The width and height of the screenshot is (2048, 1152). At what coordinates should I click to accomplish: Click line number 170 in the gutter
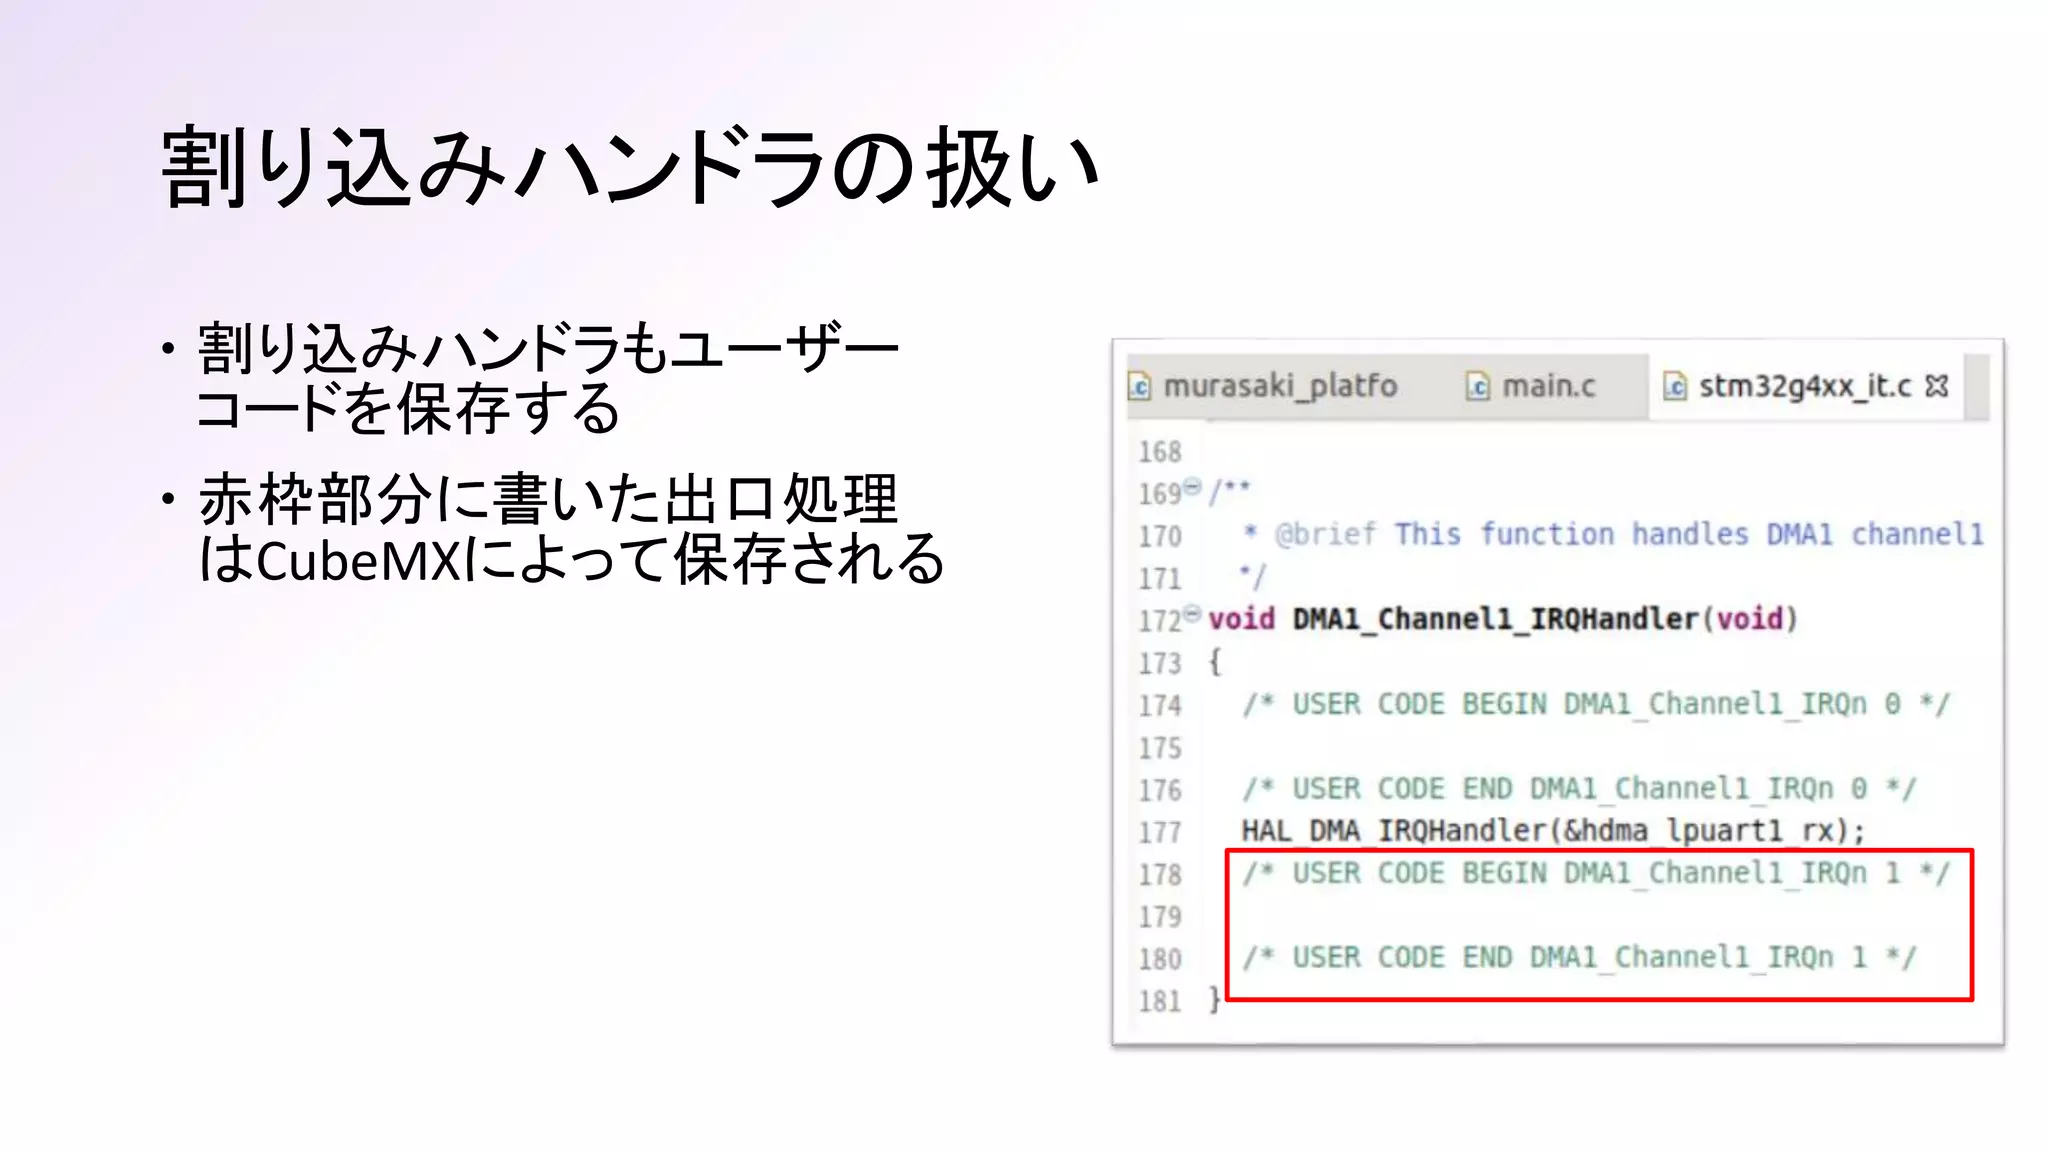[1160, 537]
